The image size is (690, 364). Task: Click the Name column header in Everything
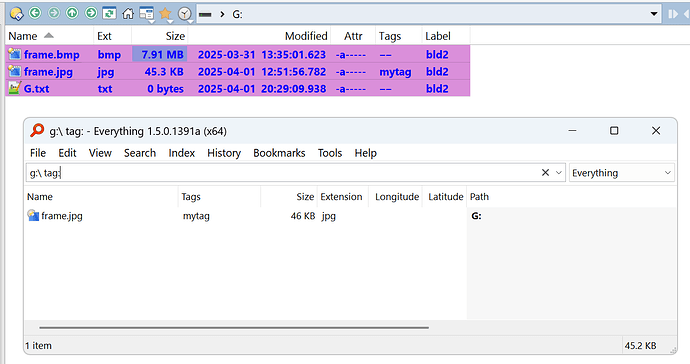tap(101, 197)
